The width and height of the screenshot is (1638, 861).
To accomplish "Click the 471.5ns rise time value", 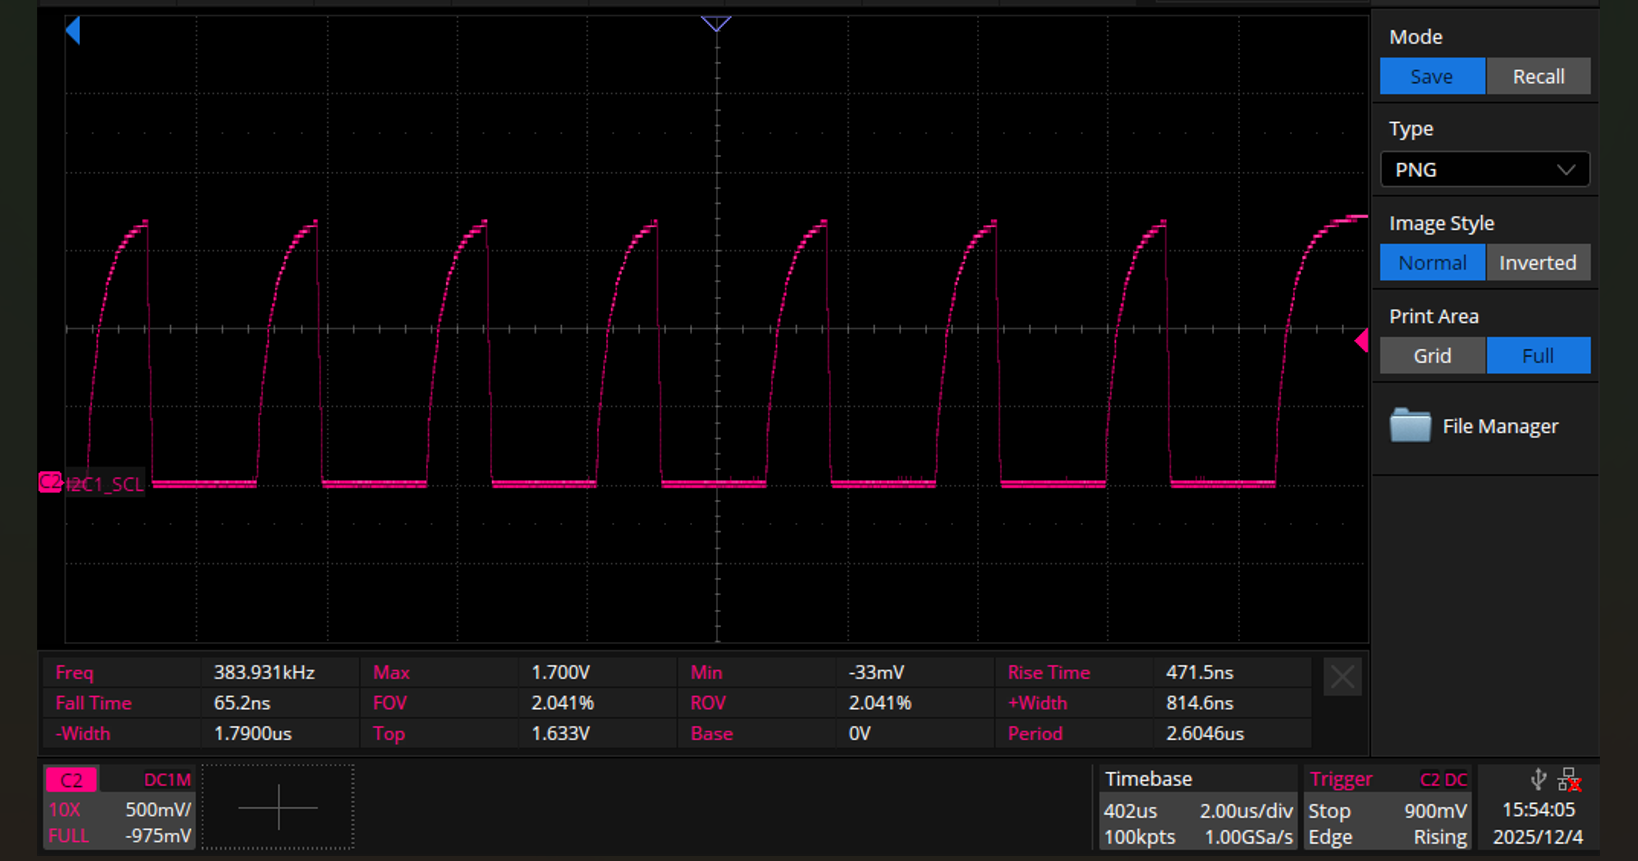I will (1199, 673).
